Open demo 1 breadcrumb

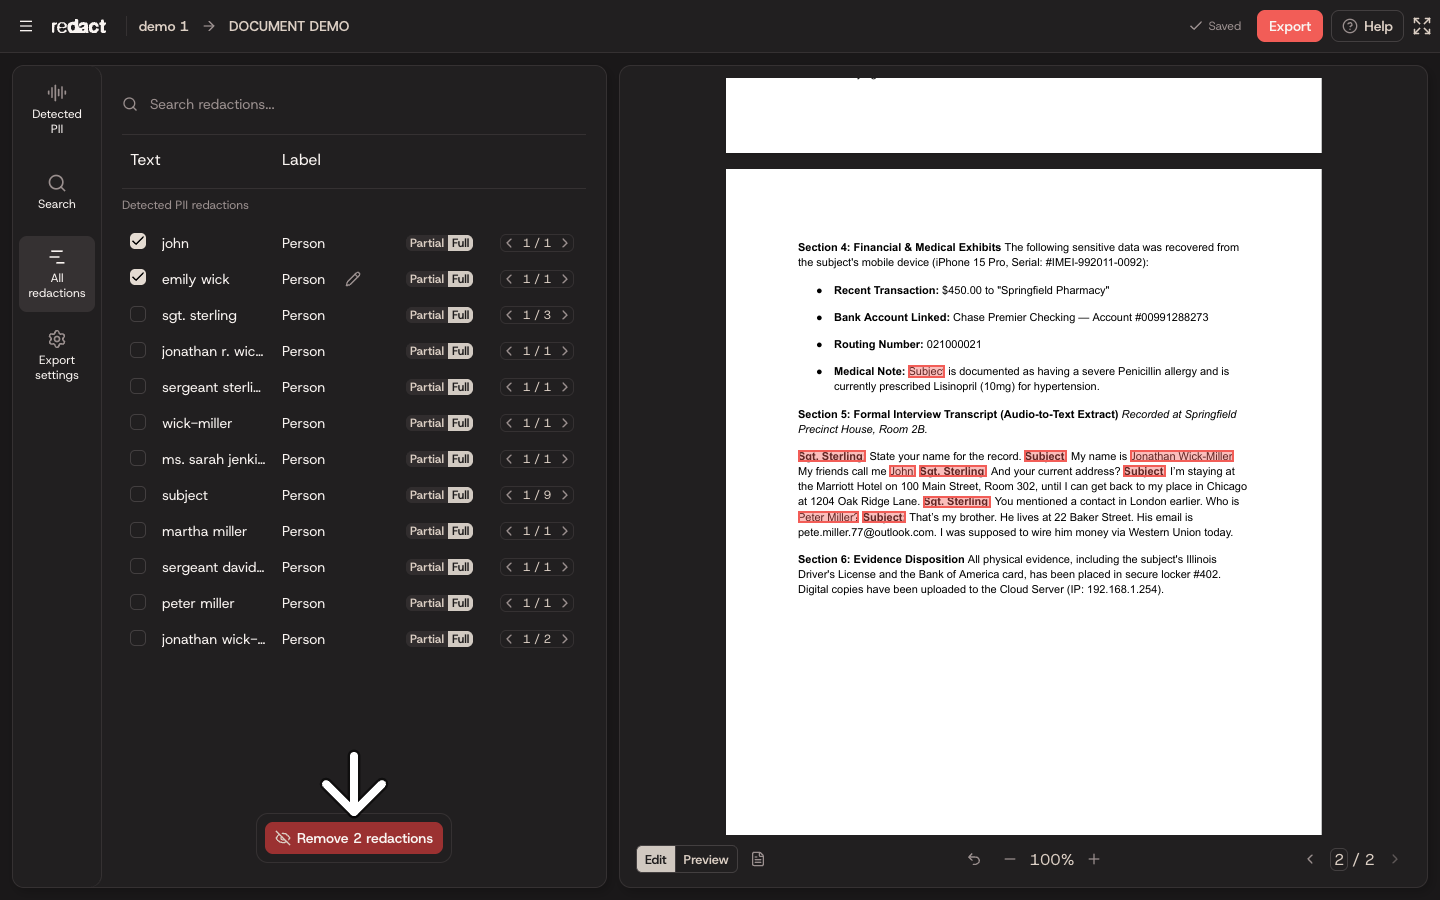pyautogui.click(x=163, y=26)
